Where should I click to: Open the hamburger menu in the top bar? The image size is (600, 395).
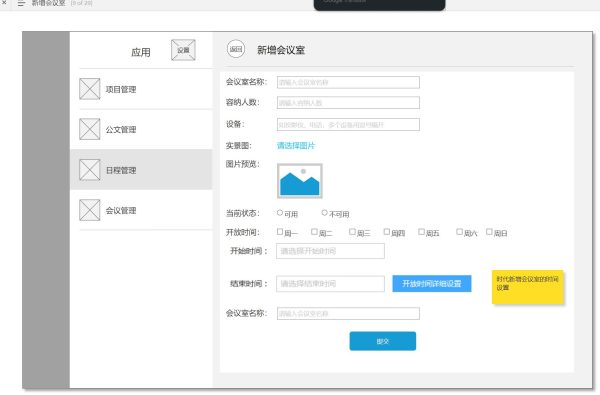(21, 3)
